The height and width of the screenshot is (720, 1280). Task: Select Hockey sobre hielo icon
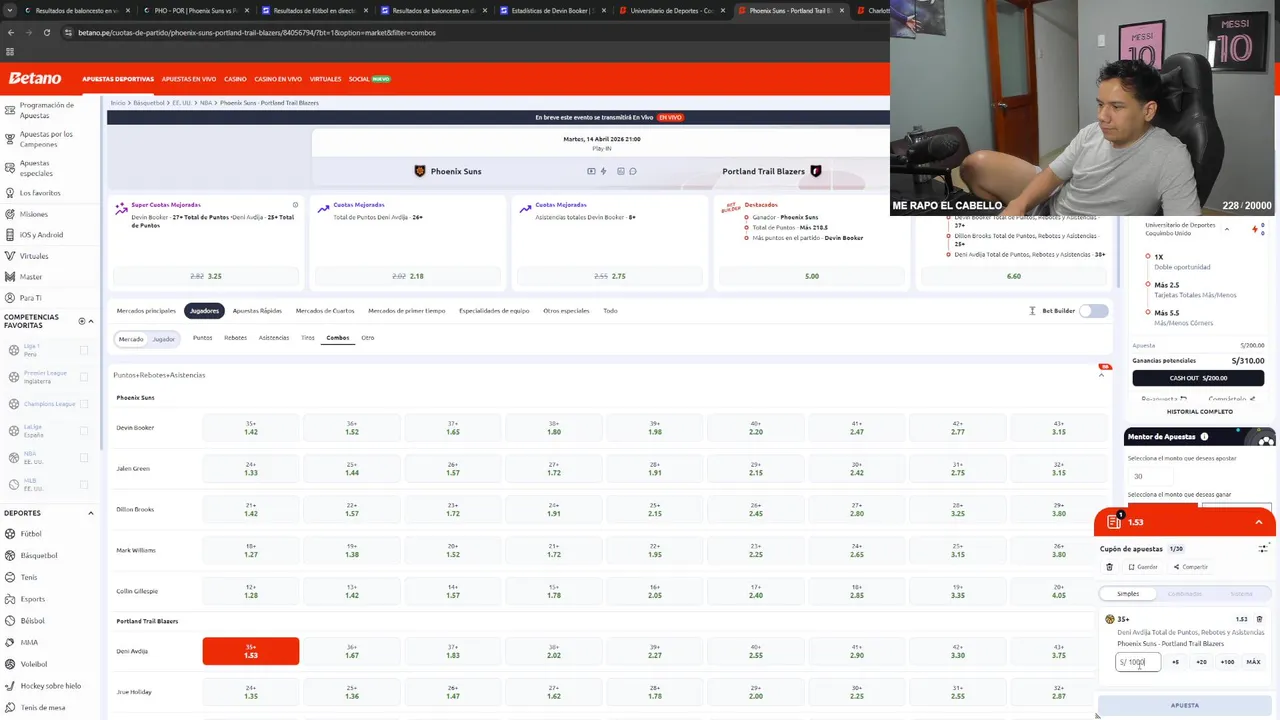9,686
